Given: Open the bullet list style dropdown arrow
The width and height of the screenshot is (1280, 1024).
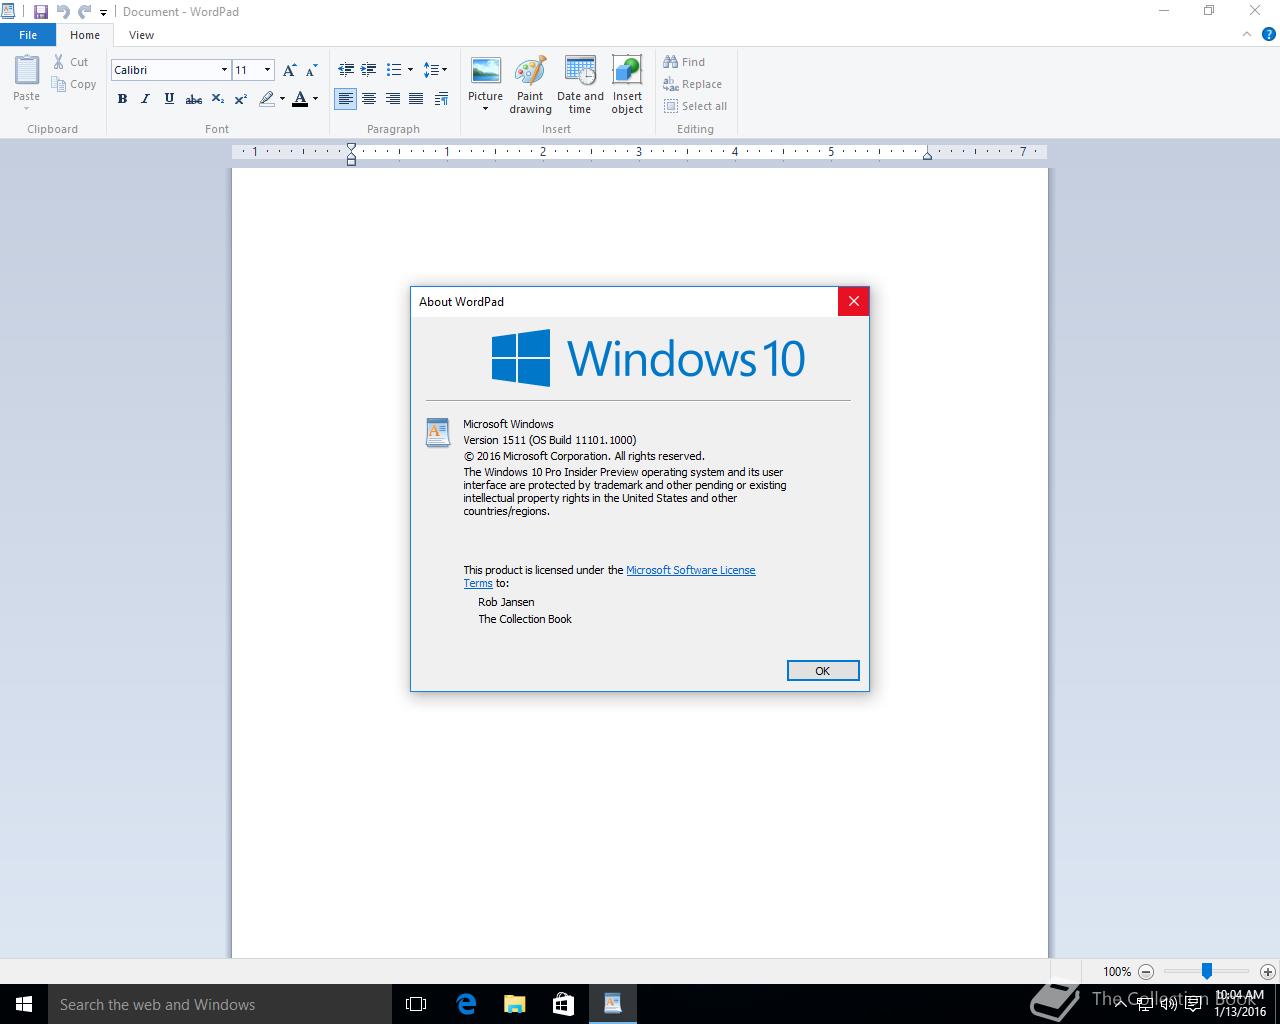Looking at the screenshot, I should tap(410, 70).
